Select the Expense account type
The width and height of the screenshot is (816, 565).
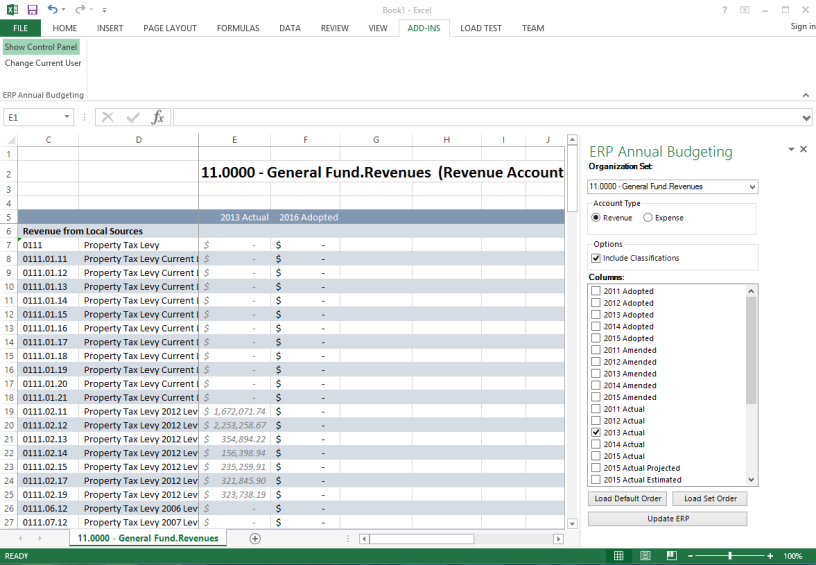pyautogui.click(x=648, y=217)
